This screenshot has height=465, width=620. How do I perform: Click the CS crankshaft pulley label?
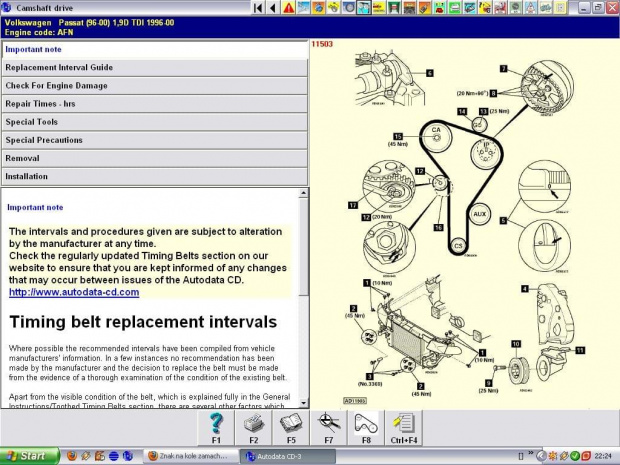point(458,246)
